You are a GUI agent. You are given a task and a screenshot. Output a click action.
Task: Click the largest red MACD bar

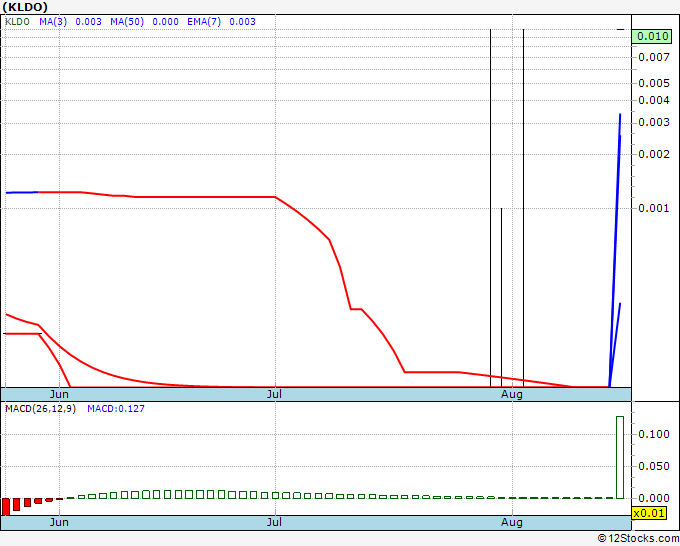[x=6, y=507]
